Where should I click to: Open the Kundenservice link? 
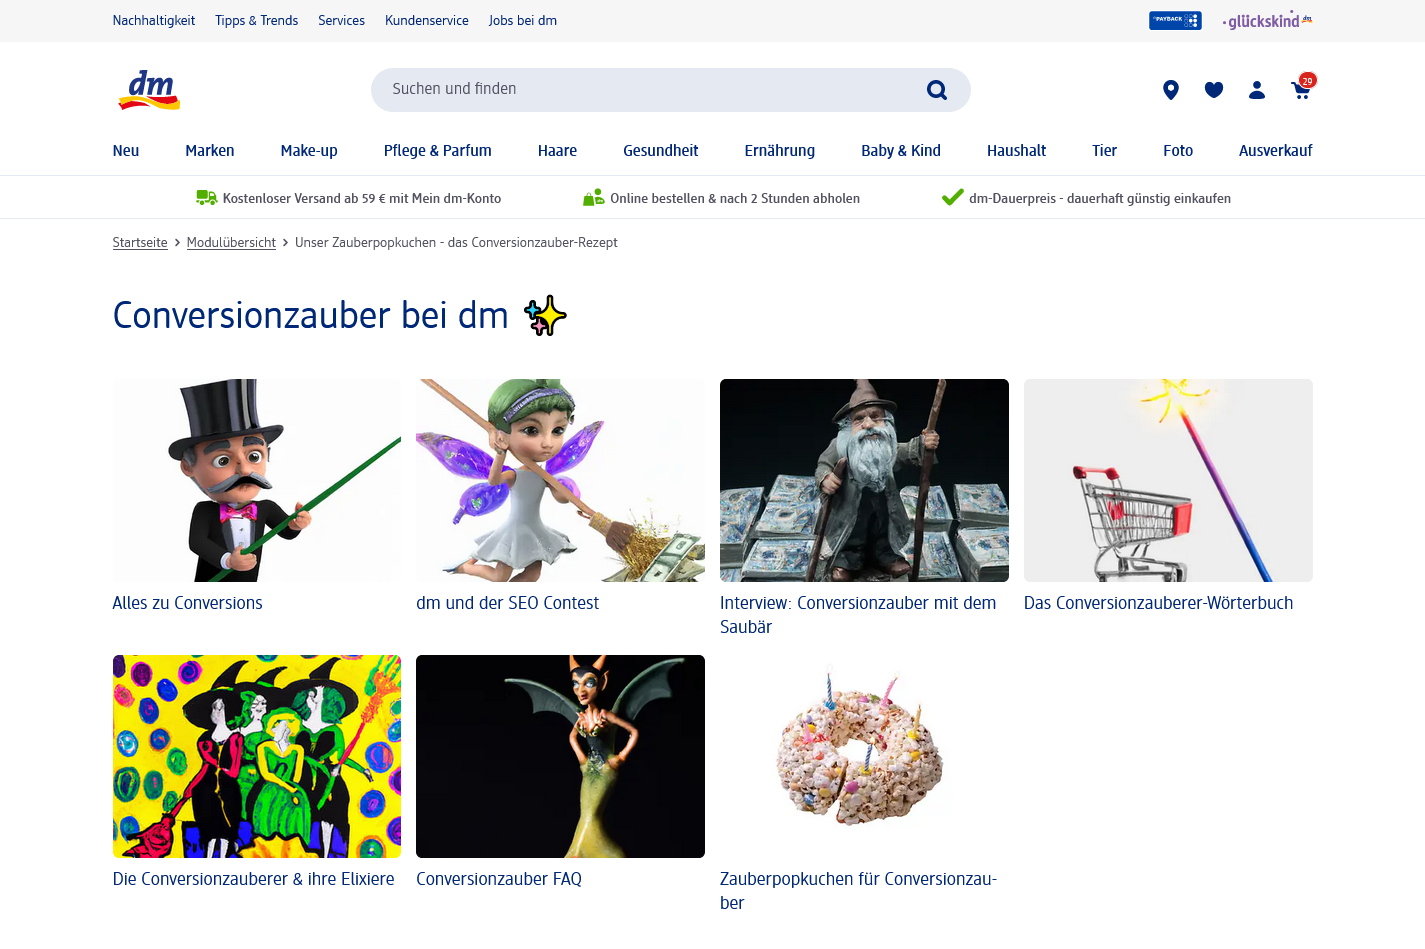point(427,20)
